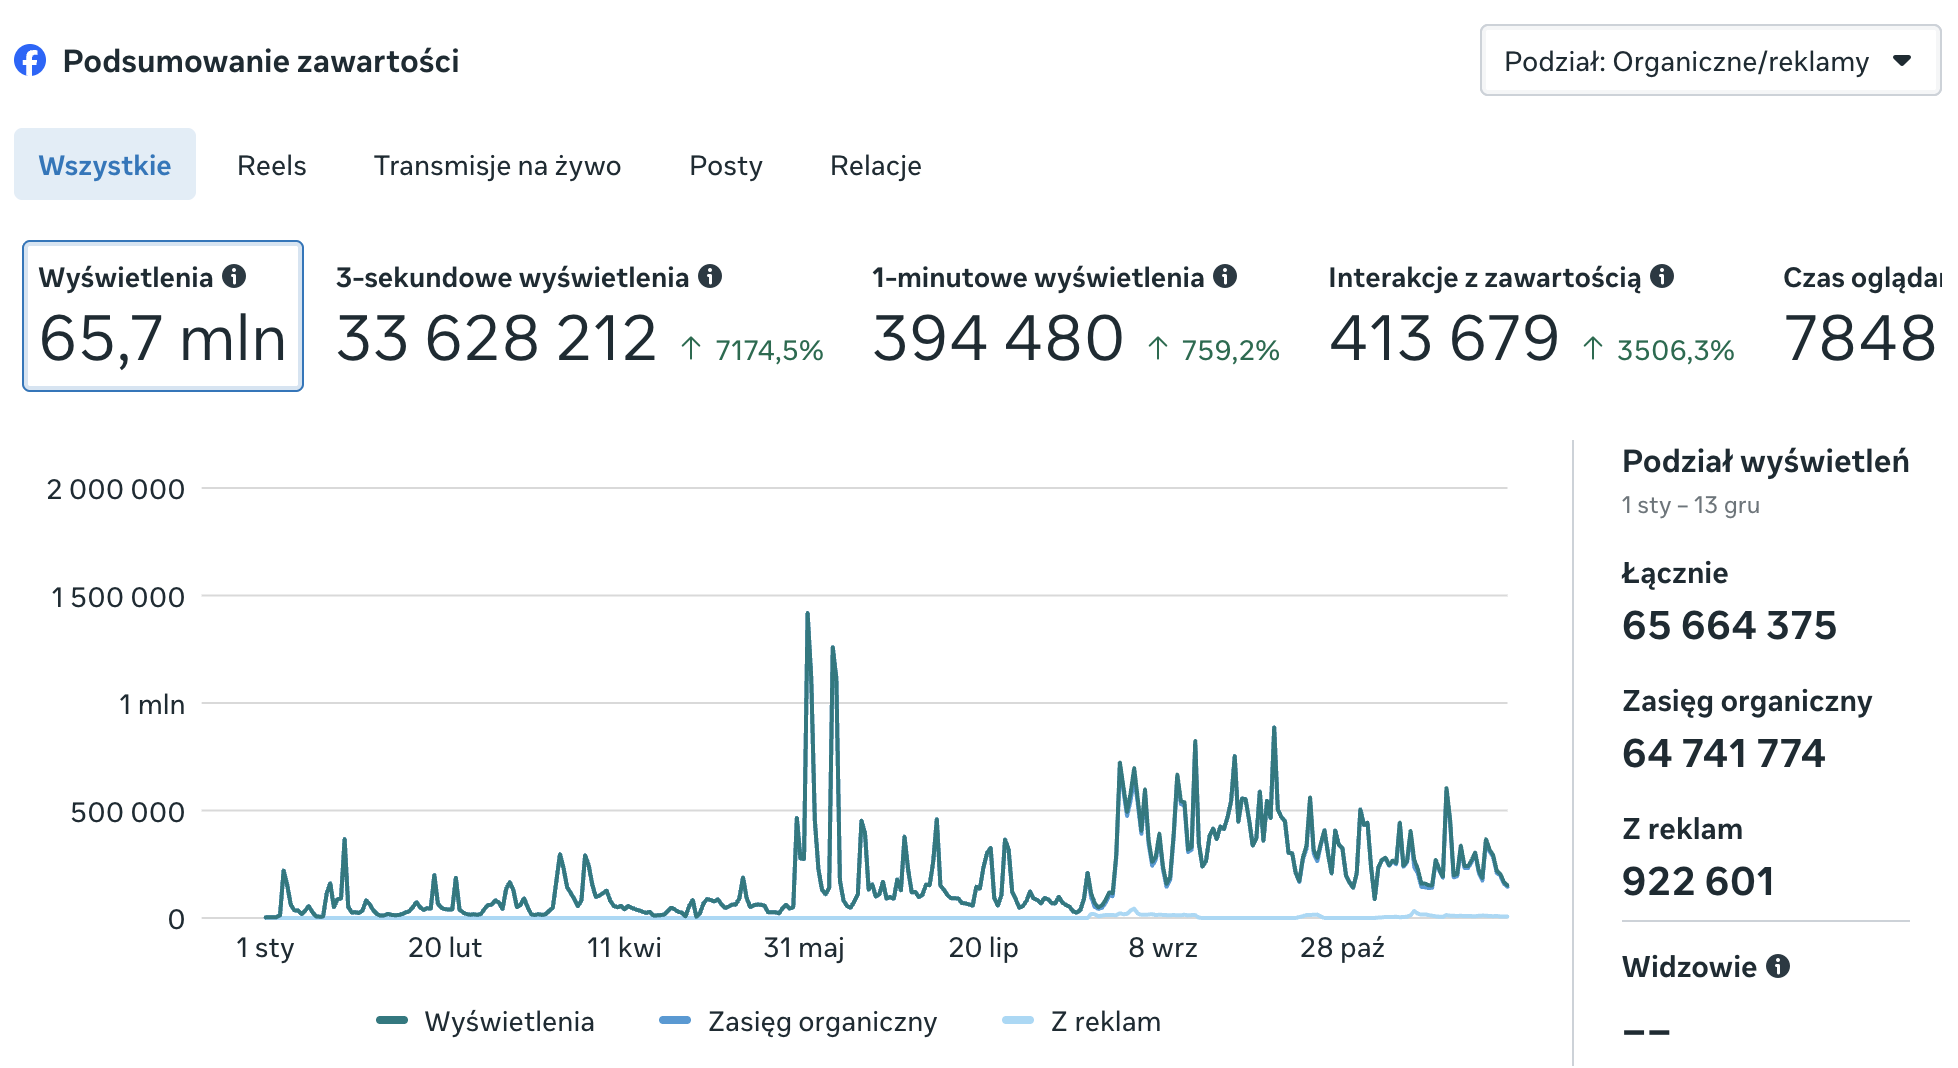Screen dimensions: 1958x1068
Task: Switch to the Reels tab
Action: point(271,165)
